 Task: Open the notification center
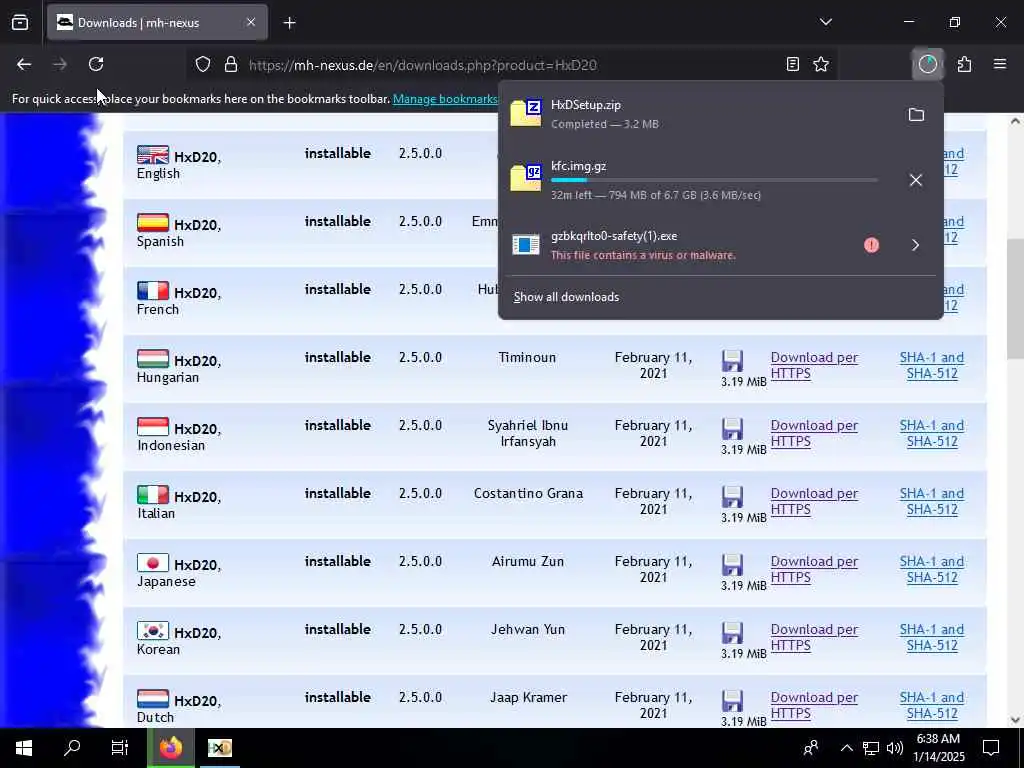pyautogui.click(x=991, y=748)
